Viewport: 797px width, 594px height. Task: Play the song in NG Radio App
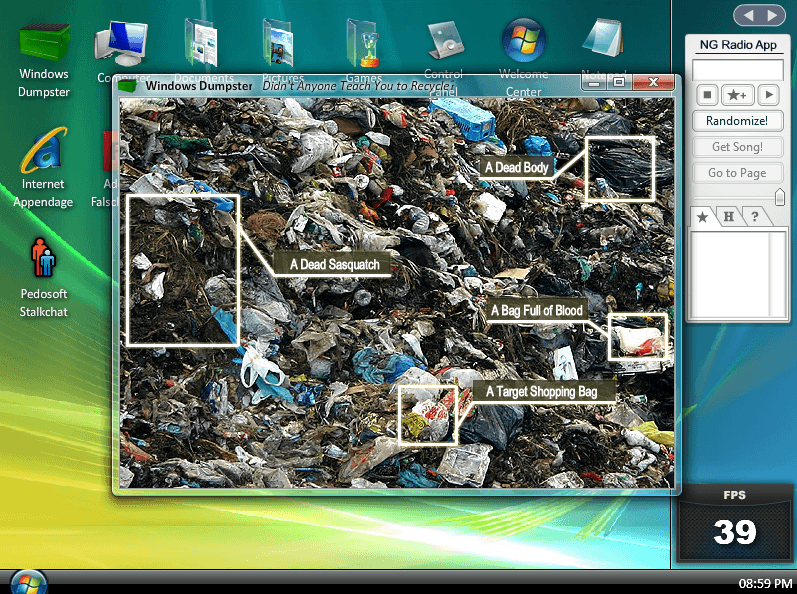click(x=769, y=95)
